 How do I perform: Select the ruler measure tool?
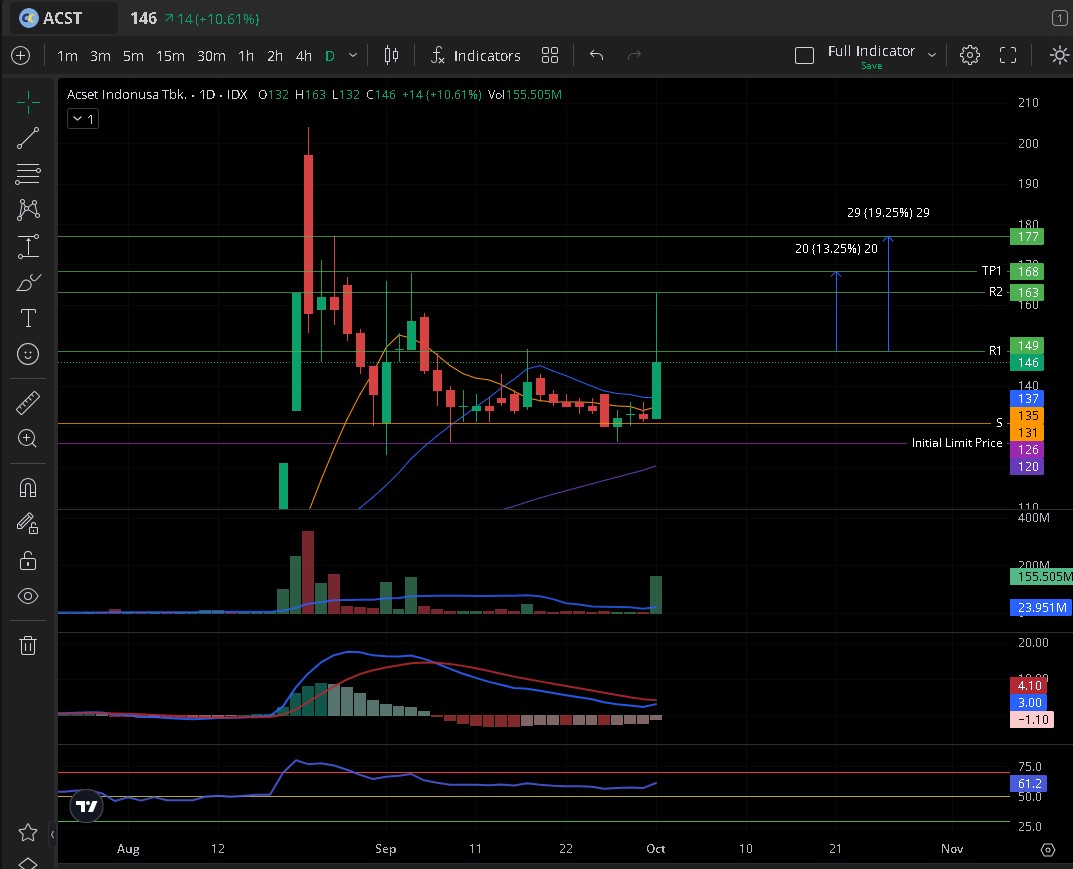[28, 403]
